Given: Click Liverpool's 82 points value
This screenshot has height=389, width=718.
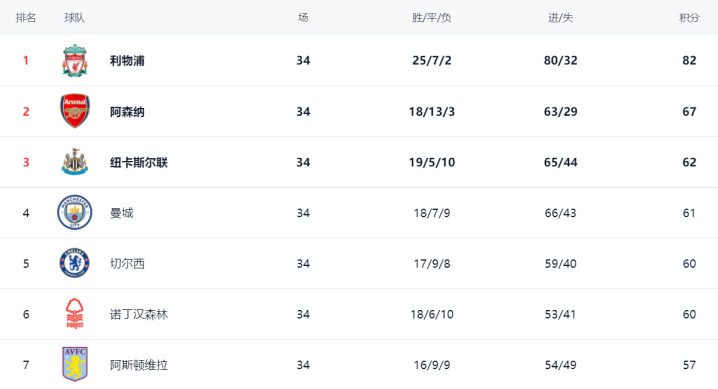Looking at the screenshot, I should (x=689, y=60).
